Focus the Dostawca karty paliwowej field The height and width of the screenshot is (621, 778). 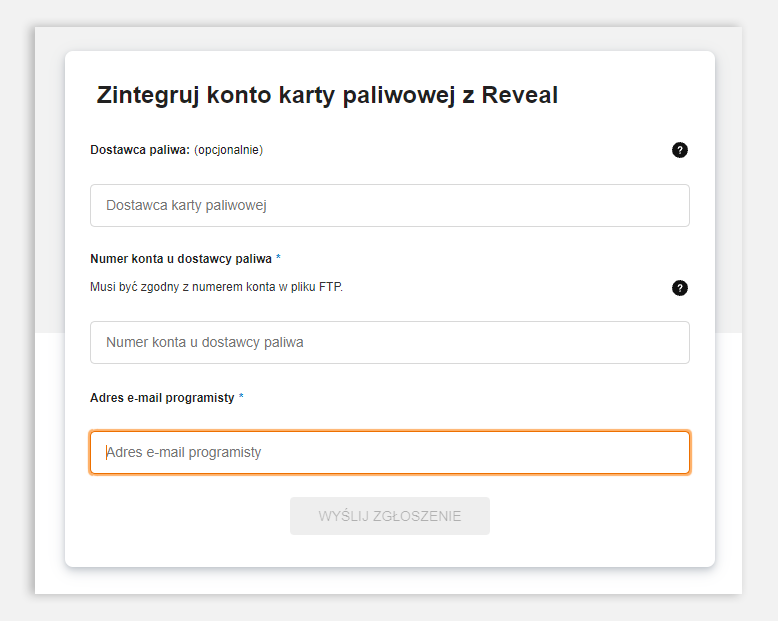click(389, 205)
